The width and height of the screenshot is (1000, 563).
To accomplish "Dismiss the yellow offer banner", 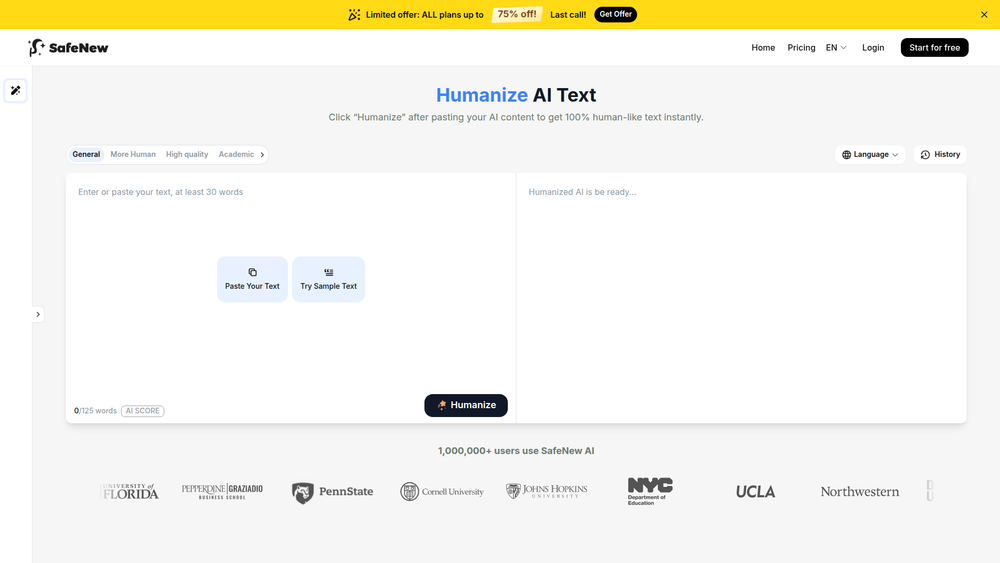I will [x=984, y=15].
